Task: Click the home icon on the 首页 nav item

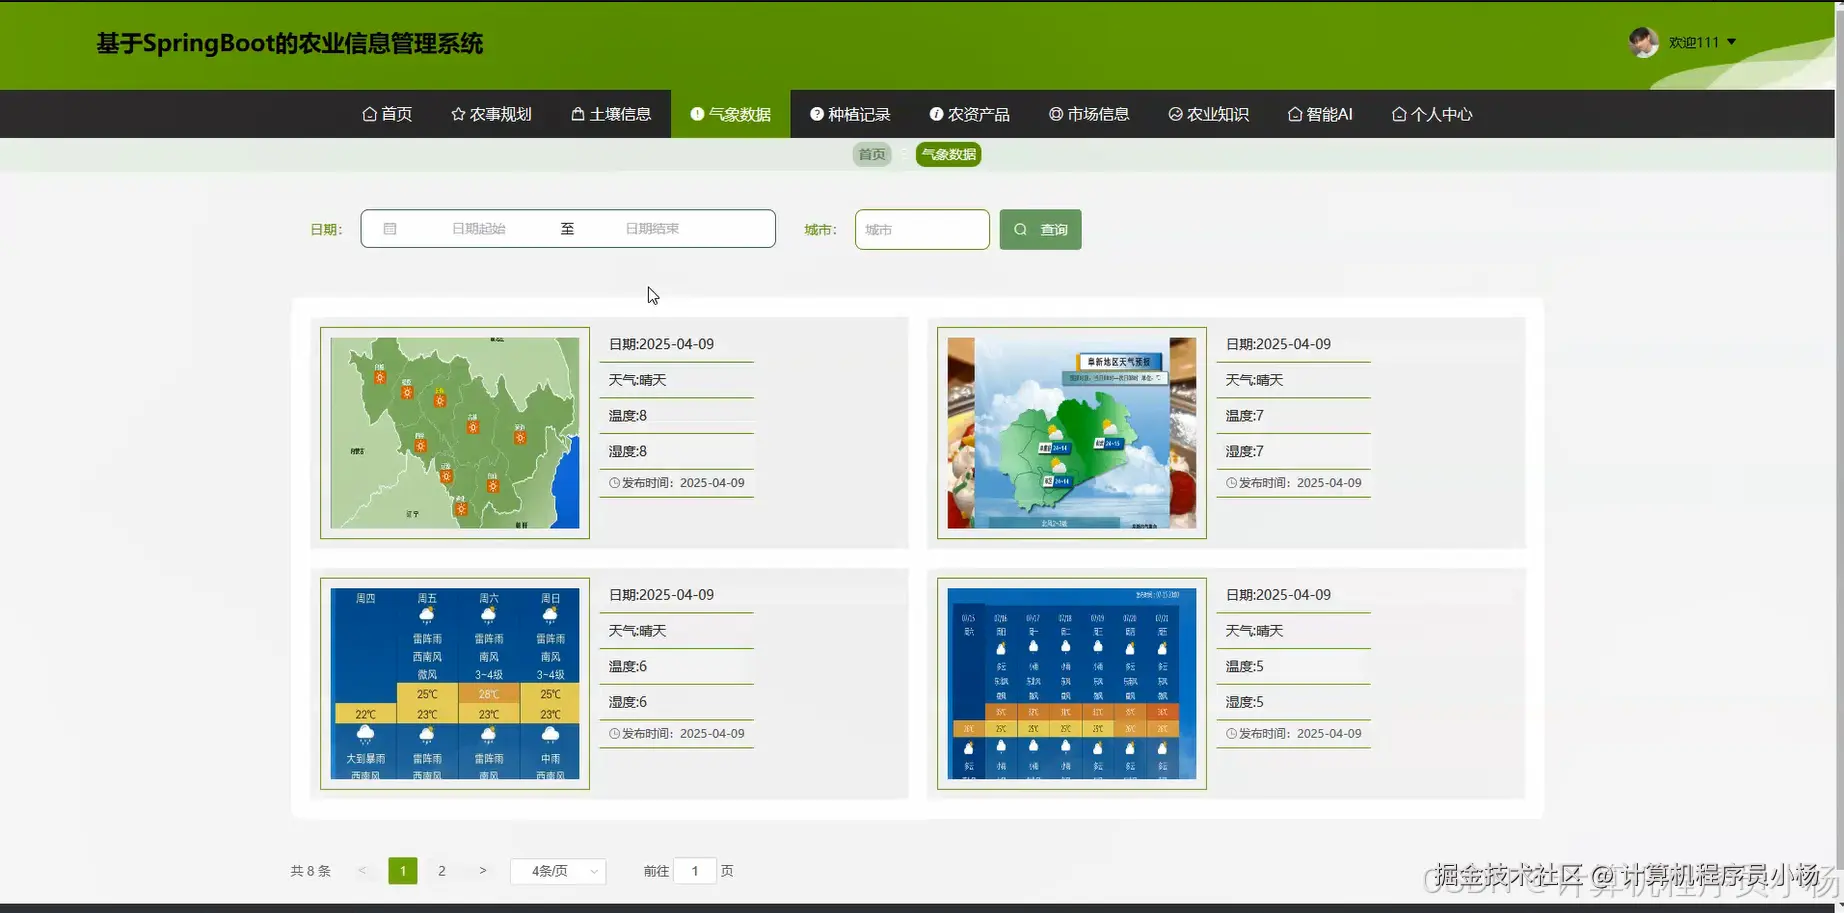Action: pos(369,114)
